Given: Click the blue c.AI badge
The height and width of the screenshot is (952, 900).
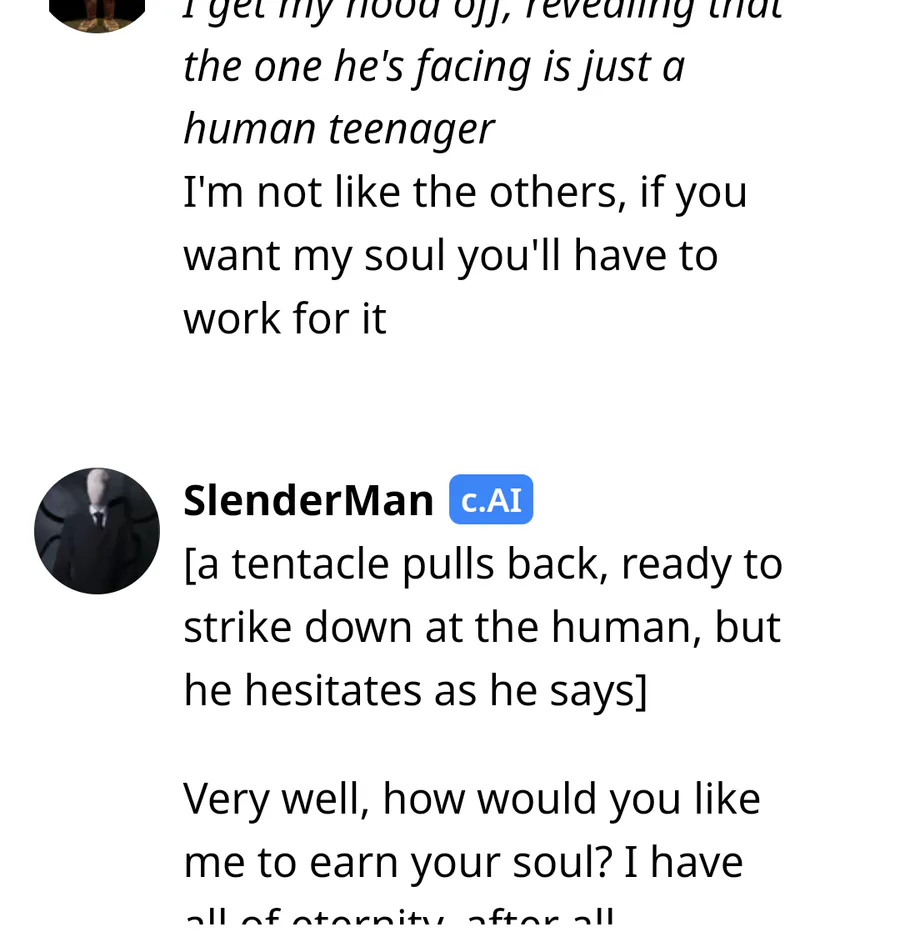Looking at the screenshot, I should [x=491, y=500].
